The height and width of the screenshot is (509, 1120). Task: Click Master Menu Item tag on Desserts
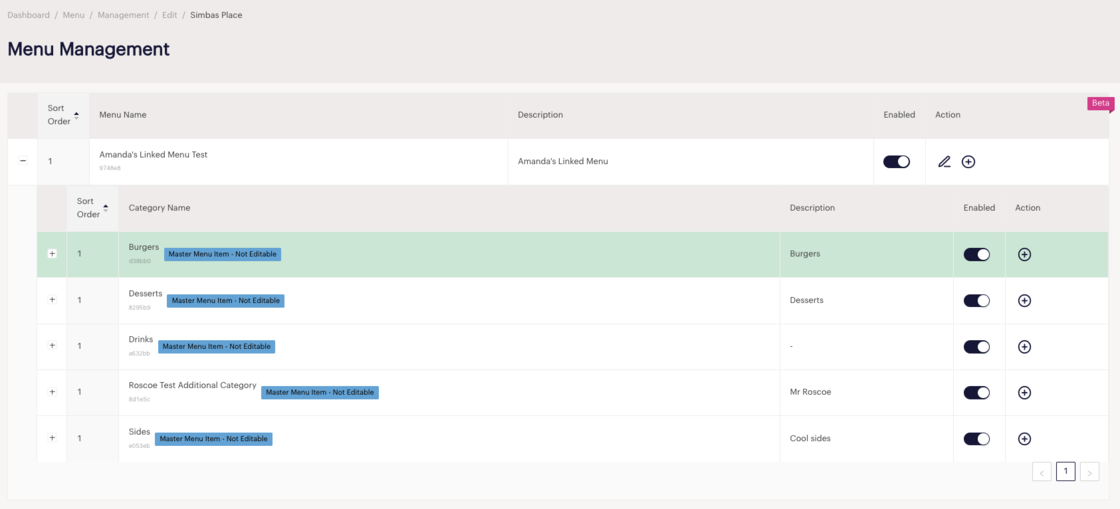pyautogui.click(x=226, y=301)
